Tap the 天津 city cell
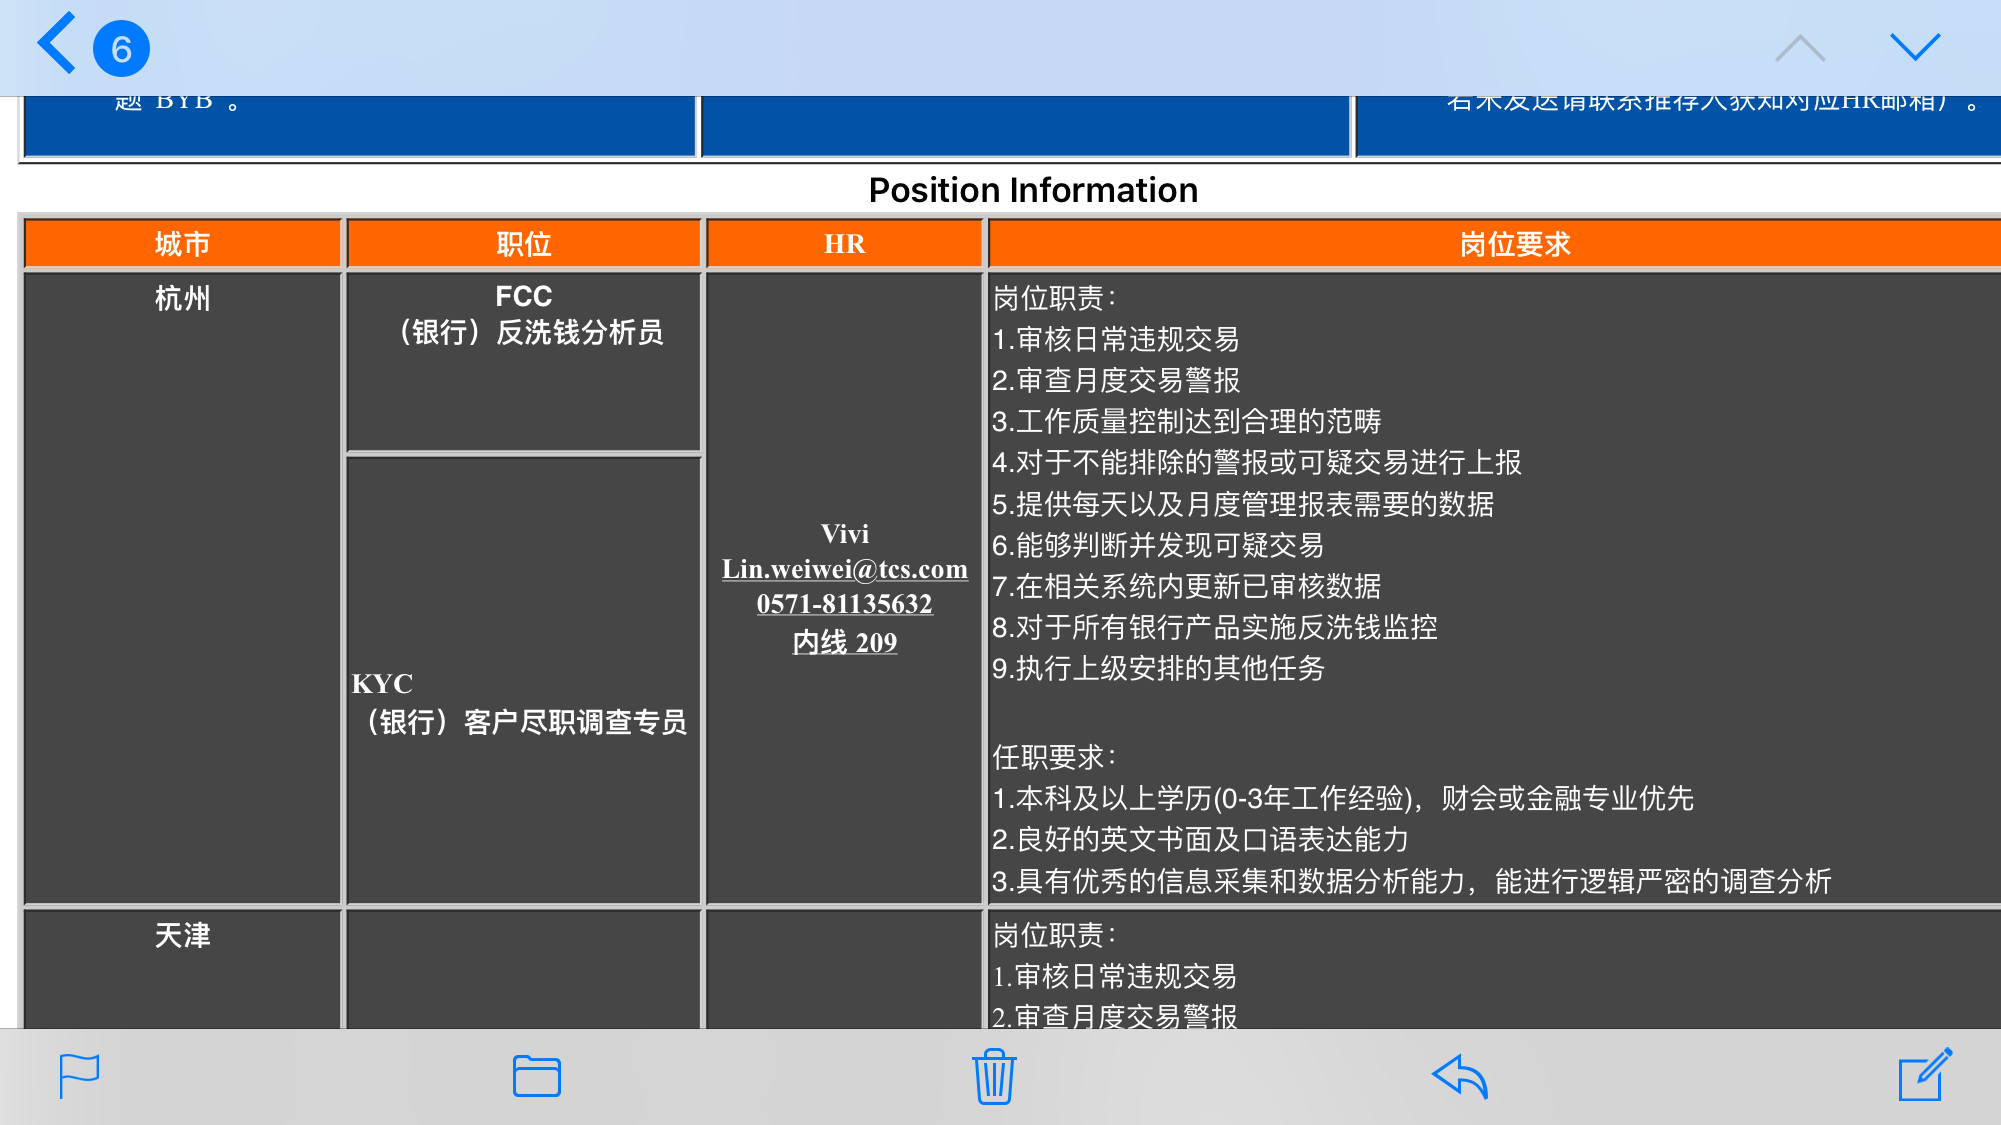Screen dimensions: 2001x1125 [182, 936]
